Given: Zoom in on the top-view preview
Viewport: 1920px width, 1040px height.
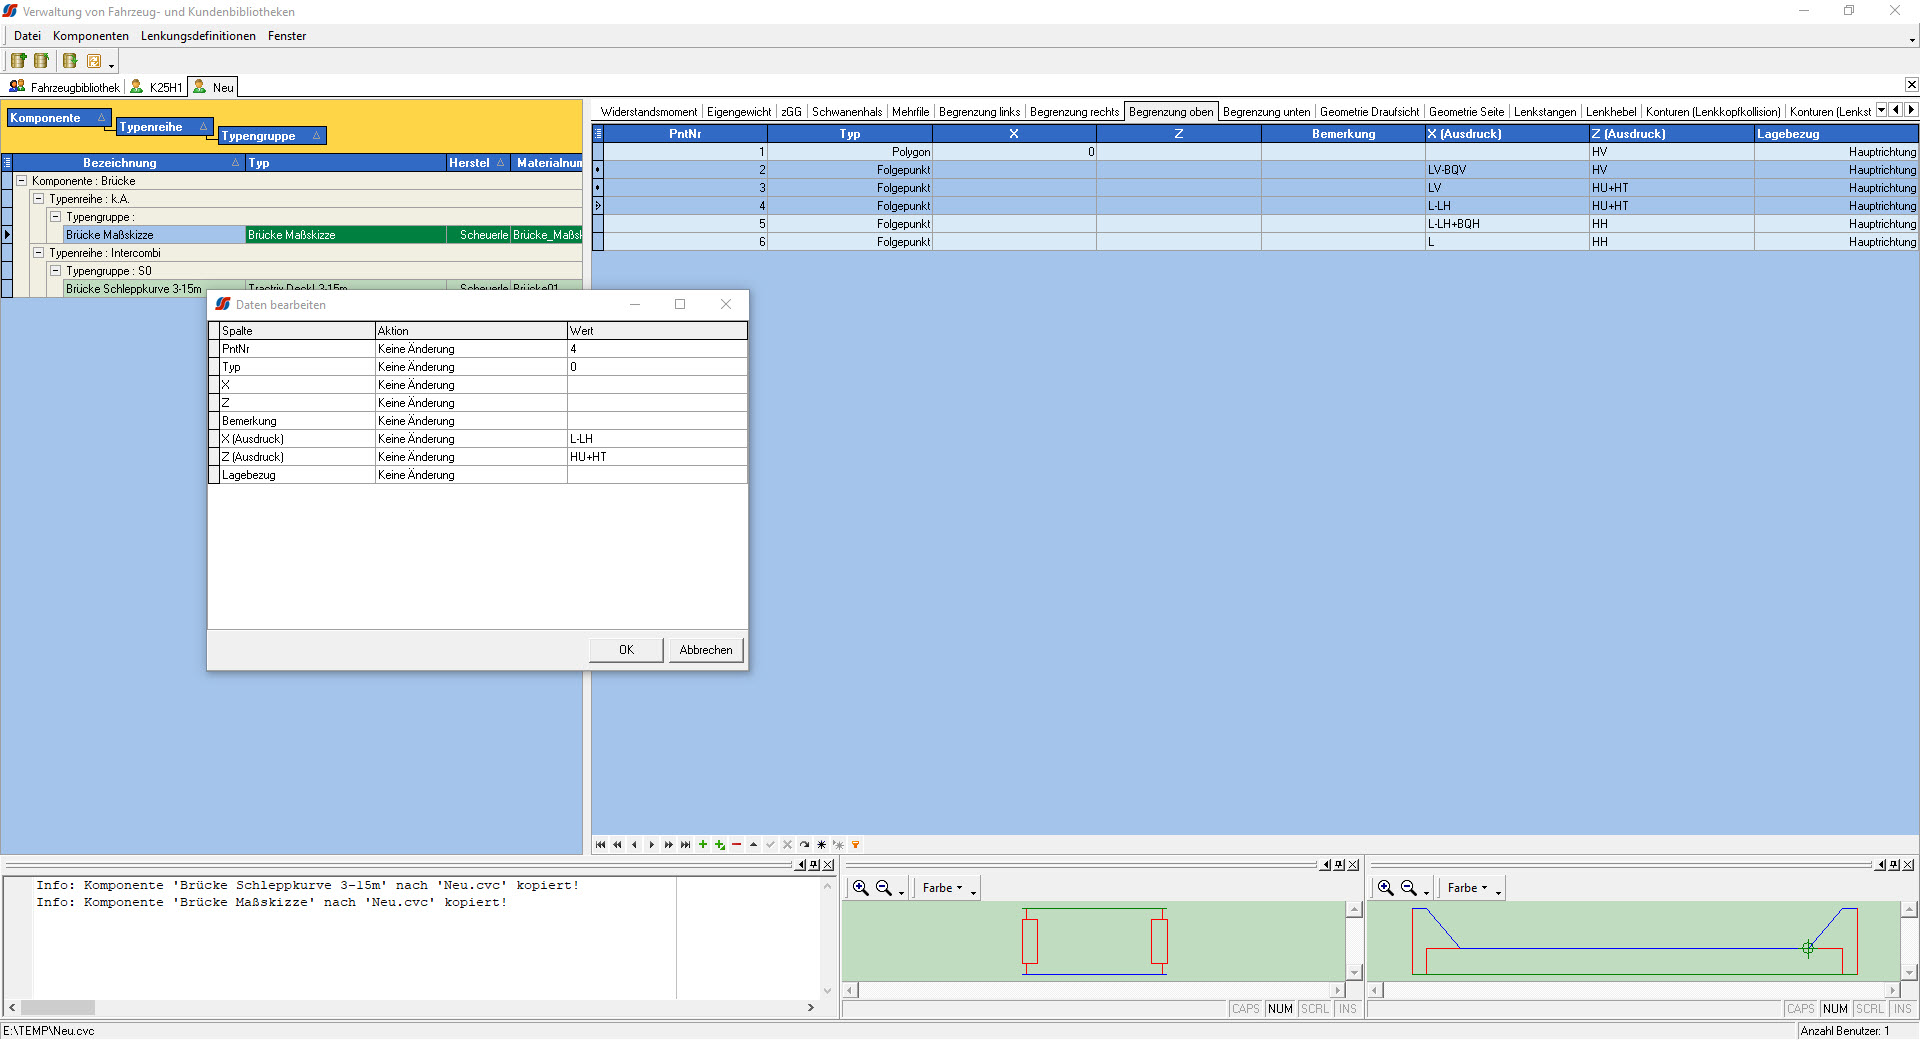Looking at the screenshot, I should pyautogui.click(x=860, y=888).
